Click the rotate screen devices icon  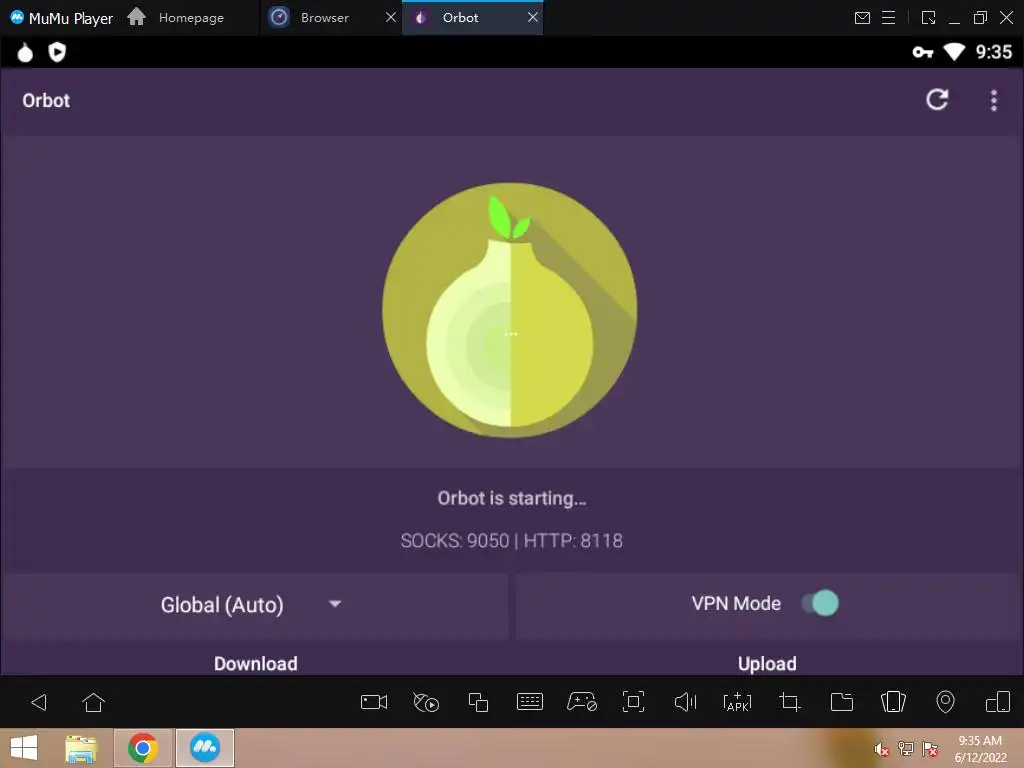(x=997, y=702)
